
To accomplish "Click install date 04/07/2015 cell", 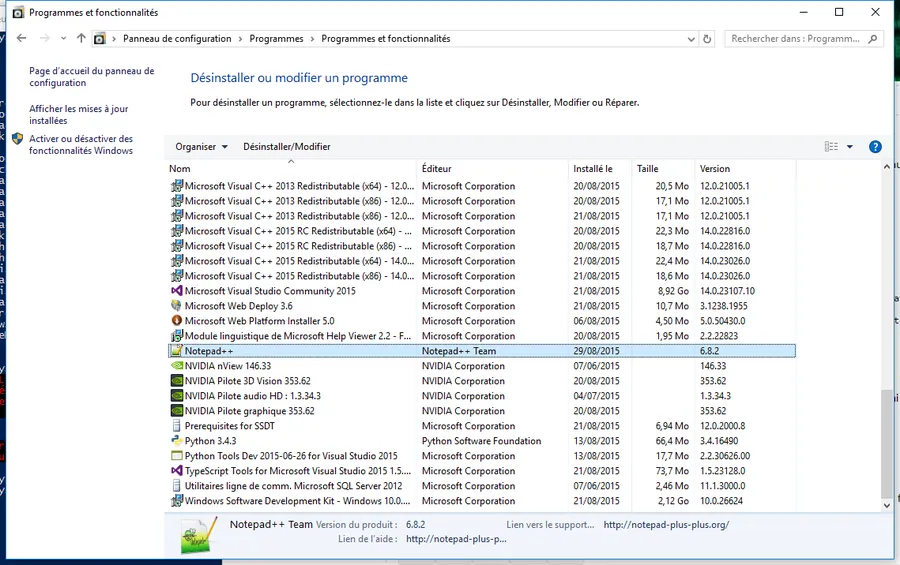I will tap(596, 396).
